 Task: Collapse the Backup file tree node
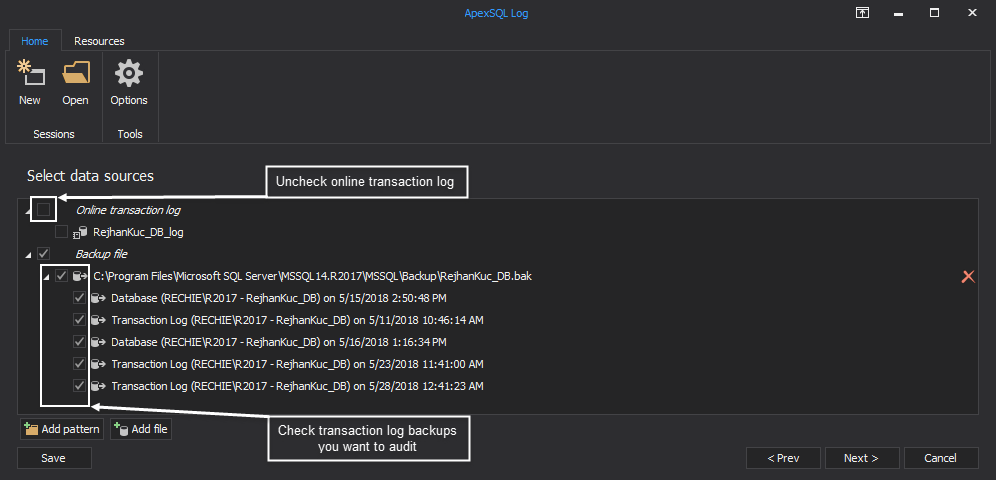pos(28,255)
